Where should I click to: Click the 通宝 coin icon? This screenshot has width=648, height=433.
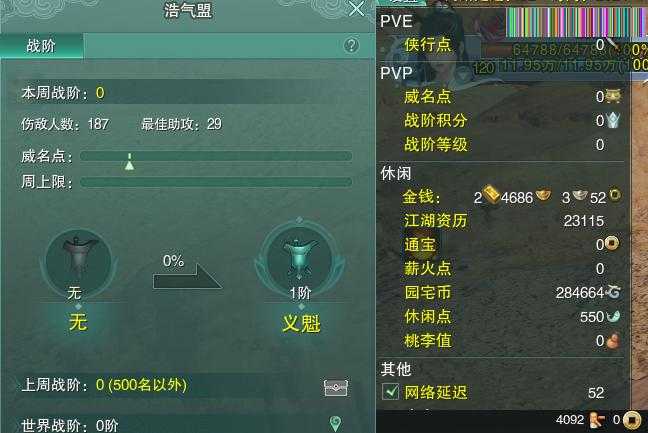(x=612, y=243)
